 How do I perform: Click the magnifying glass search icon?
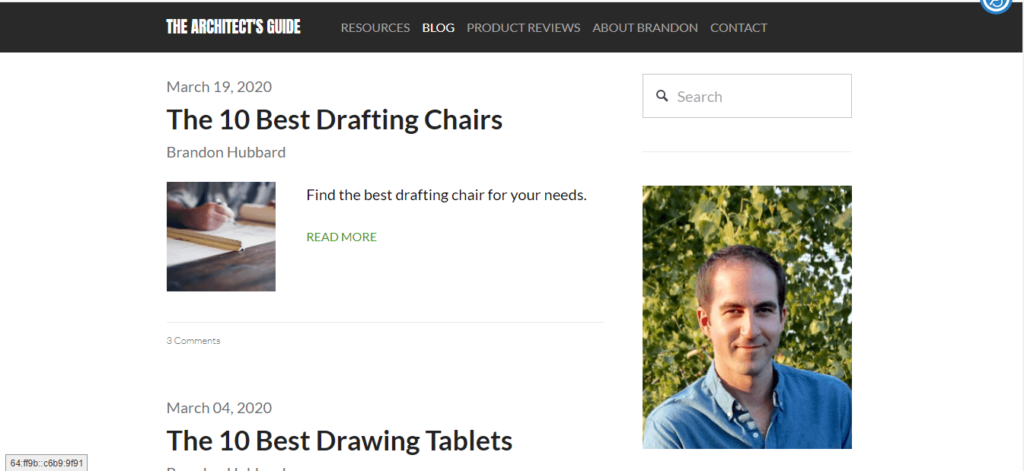(x=661, y=96)
